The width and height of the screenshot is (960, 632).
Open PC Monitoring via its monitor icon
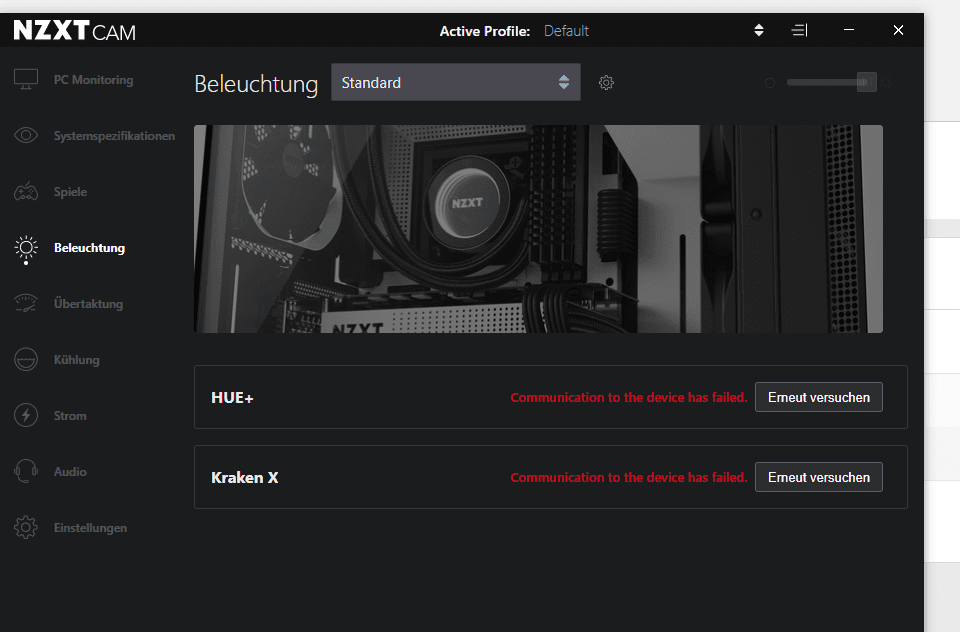pos(26,79)
